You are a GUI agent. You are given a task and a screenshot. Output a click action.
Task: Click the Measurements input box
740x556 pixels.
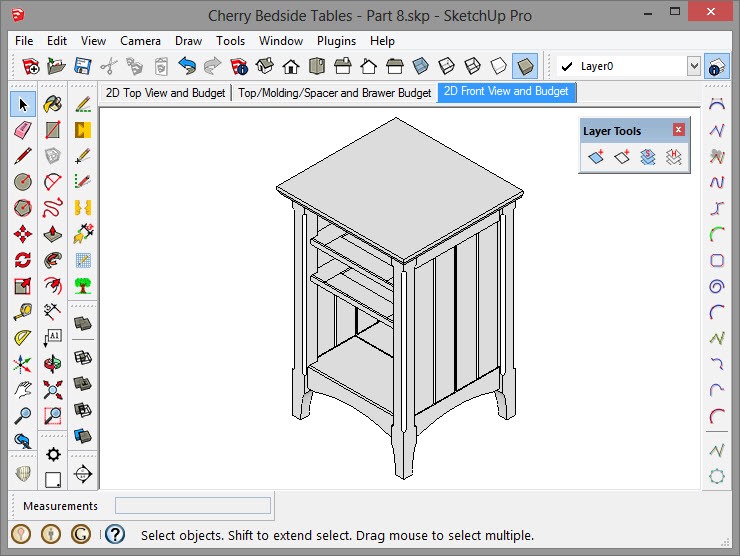193,506
